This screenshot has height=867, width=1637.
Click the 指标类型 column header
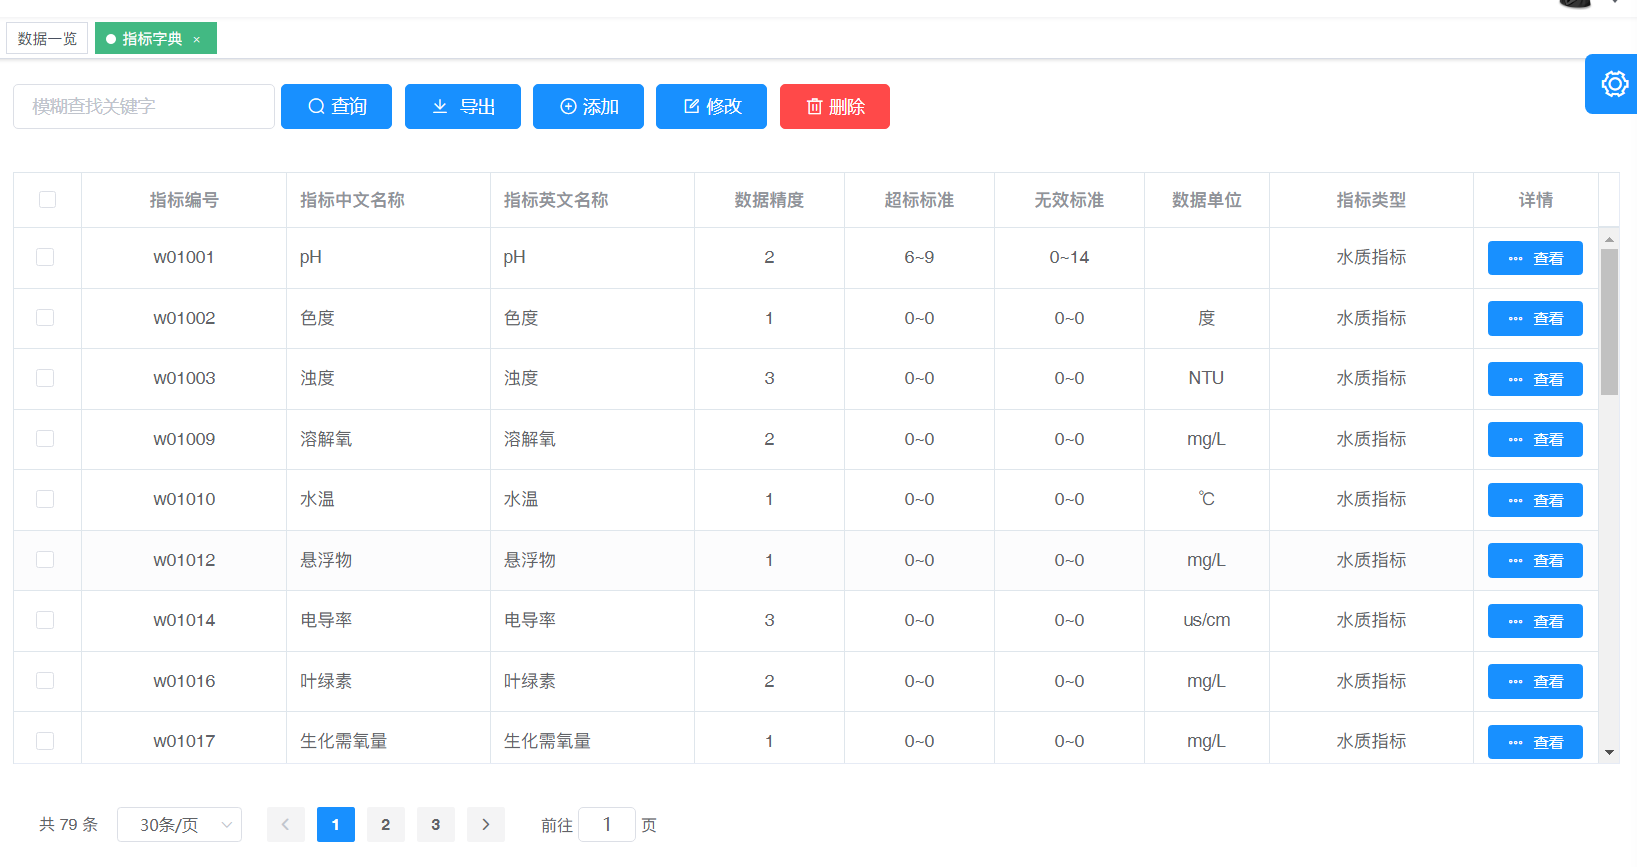click(1371, 200)
